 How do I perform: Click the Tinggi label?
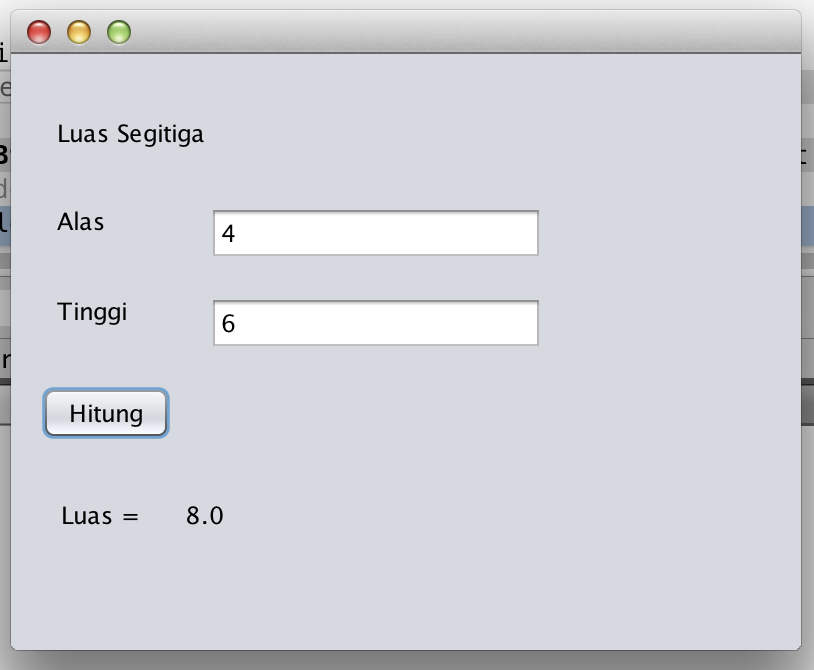93,312
